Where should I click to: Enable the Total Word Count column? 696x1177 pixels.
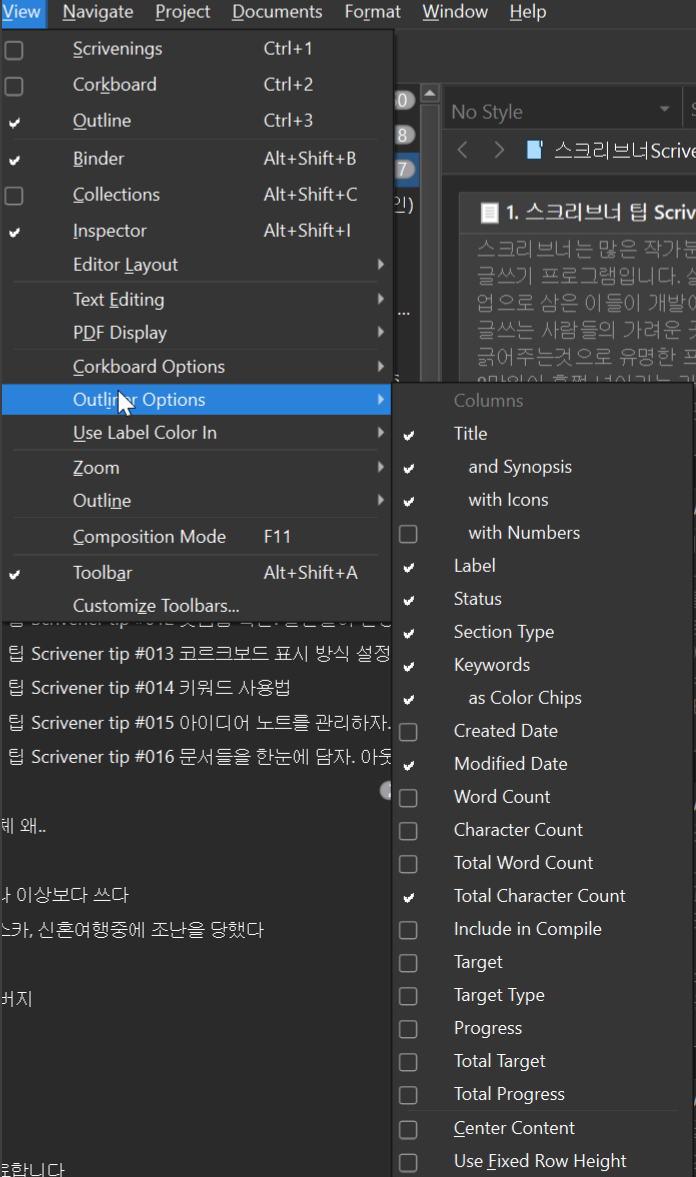click(408, 864)
